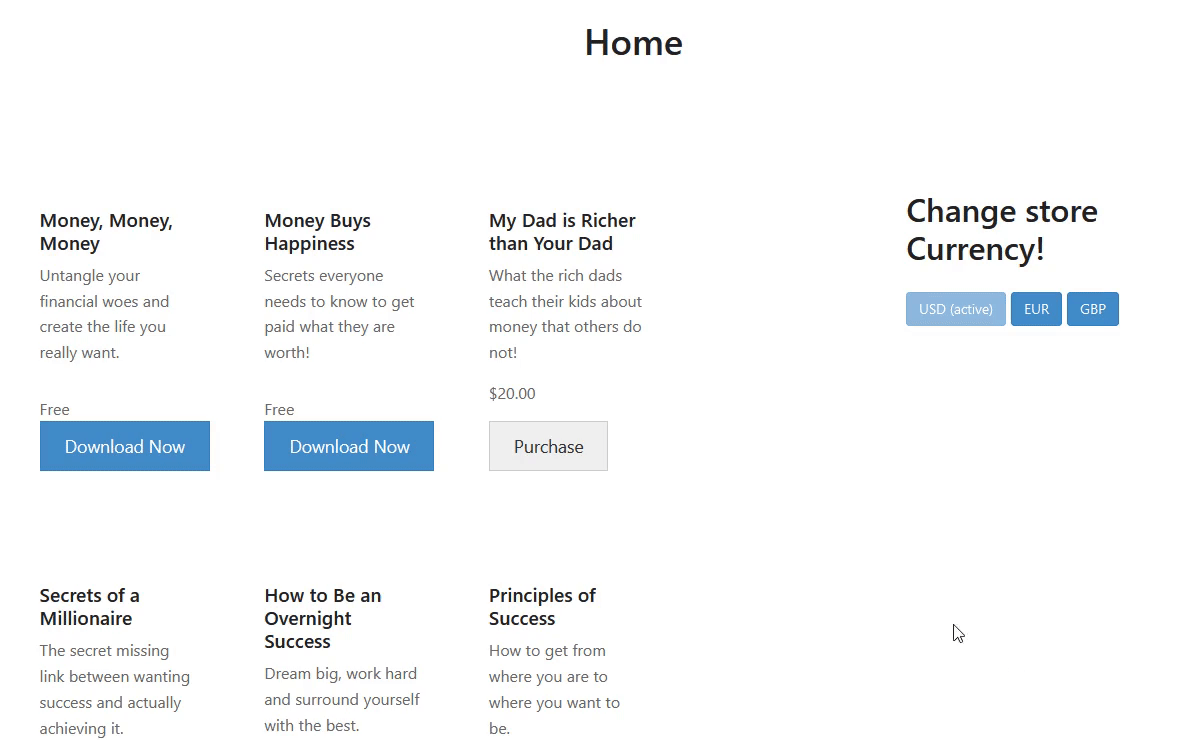Click Download Now under Money Buys Happiness
1186x740 pixels.
(349, 446)
